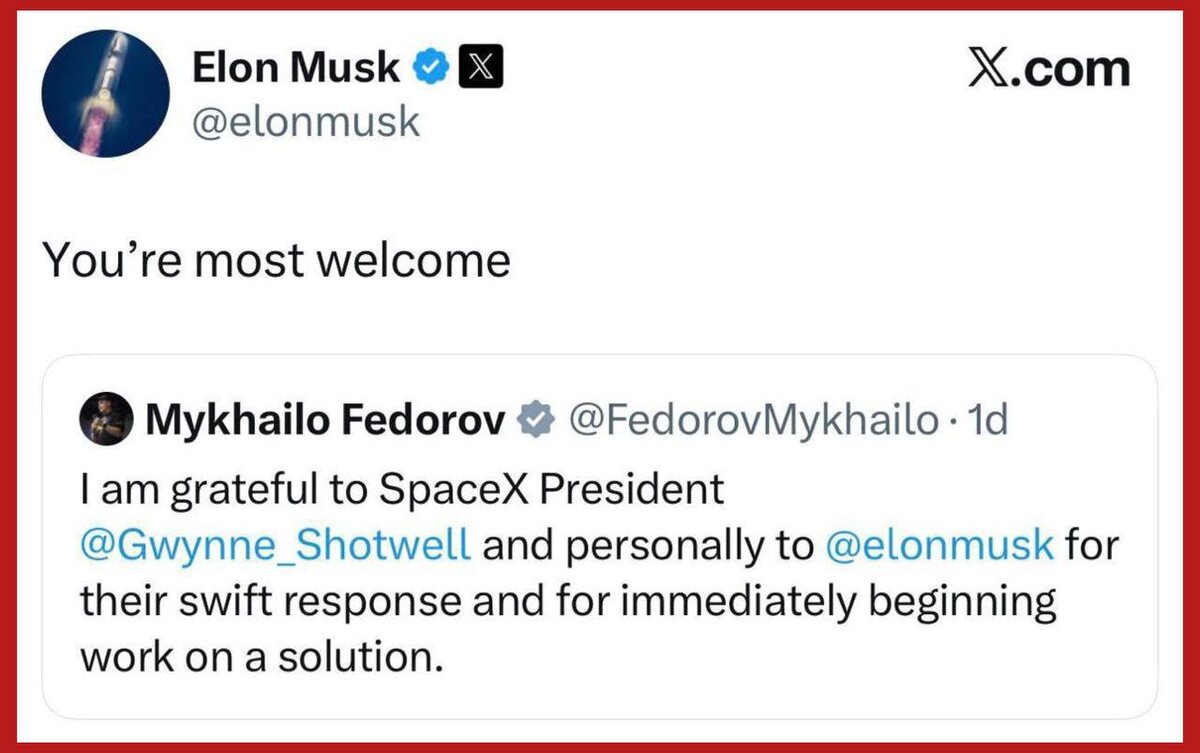Click the words "and personally to"
The height and width of the screenshot is (753, 1200).
coord(650,547)
